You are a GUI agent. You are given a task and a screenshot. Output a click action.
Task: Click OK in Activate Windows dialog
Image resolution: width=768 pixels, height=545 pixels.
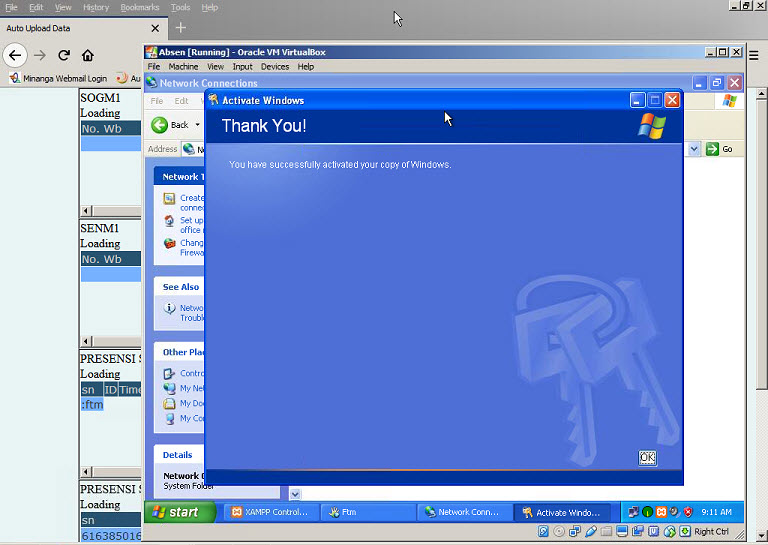648,457
